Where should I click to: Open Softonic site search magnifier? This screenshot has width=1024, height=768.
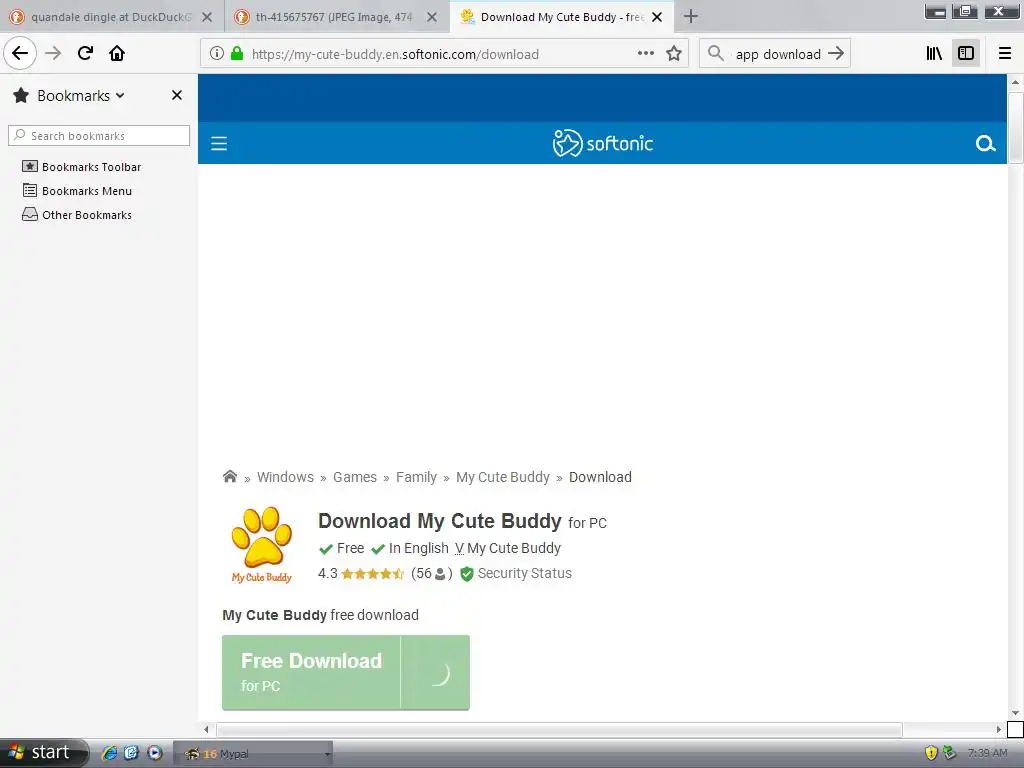pyautogui.click(x=985, y=143)
